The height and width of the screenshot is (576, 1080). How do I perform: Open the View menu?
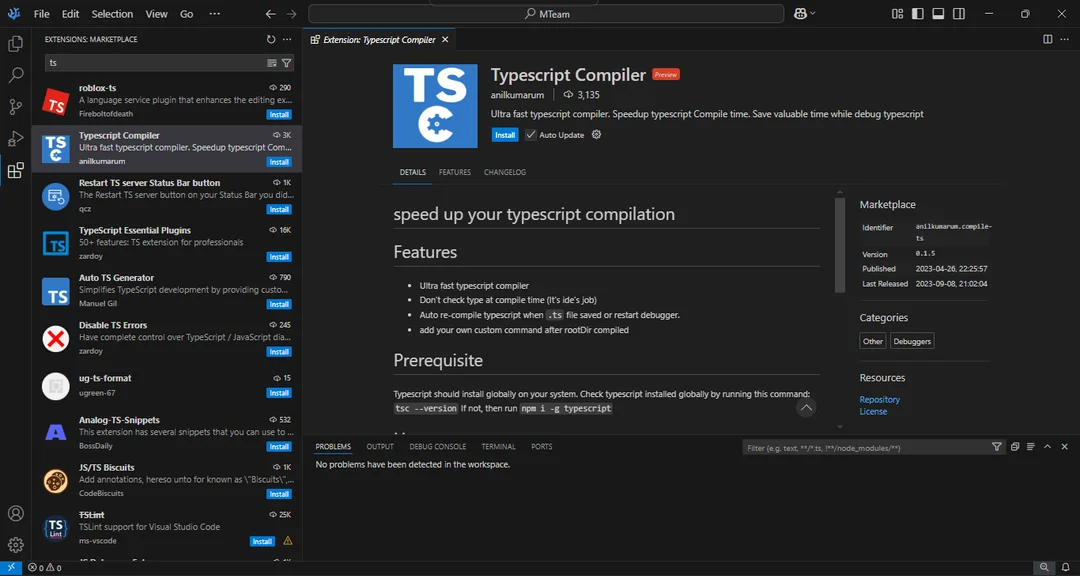point(156,14)
